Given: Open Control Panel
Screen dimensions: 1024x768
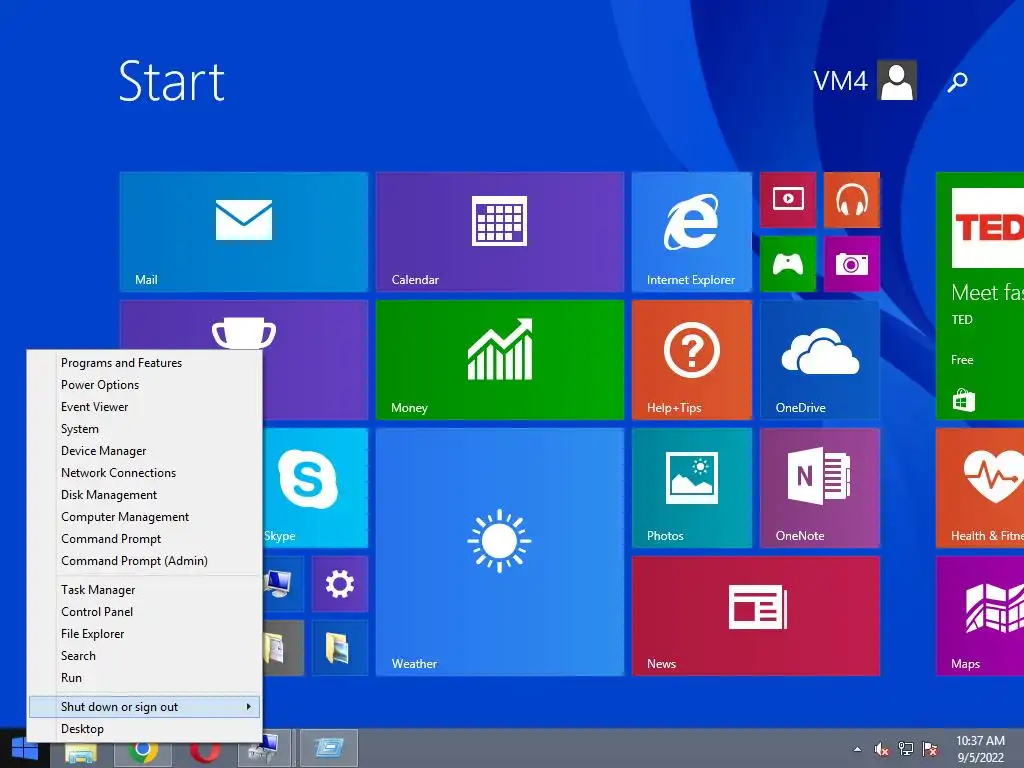Looking at the screenshot, I should click(144, 612).
